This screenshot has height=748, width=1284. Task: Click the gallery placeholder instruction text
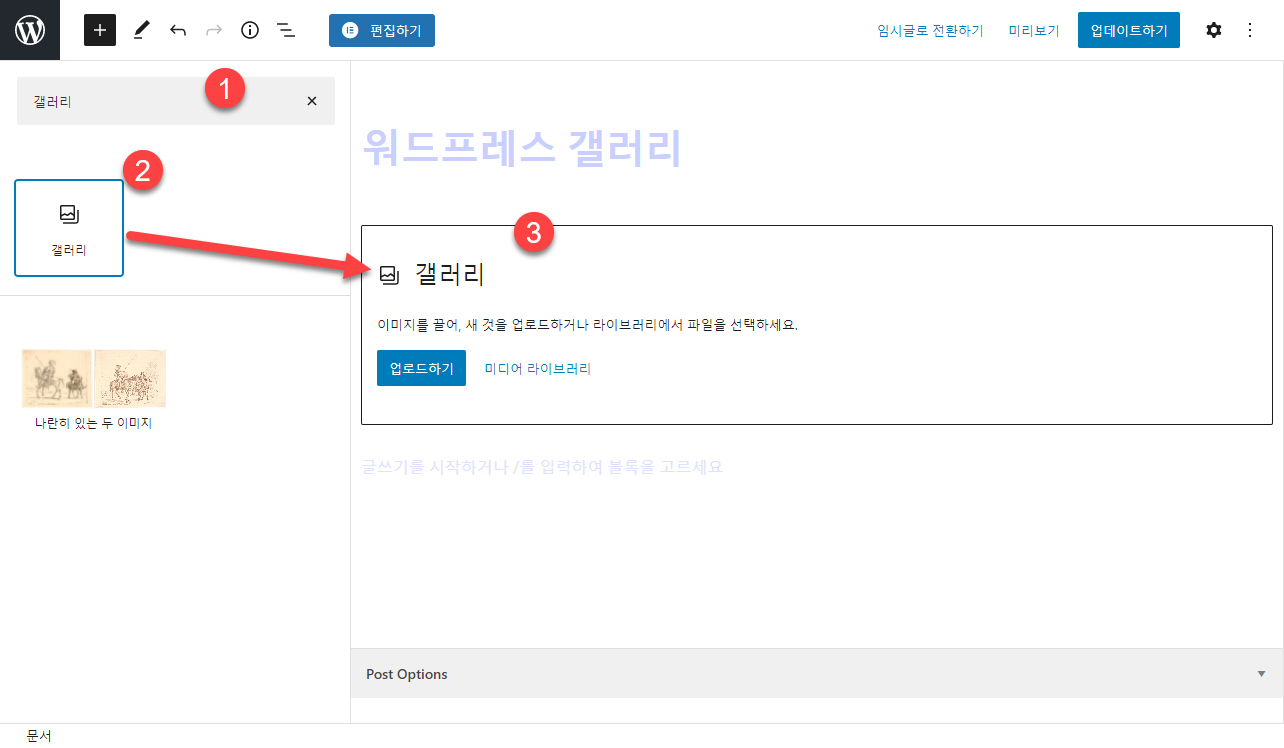[x=587, y=326]
